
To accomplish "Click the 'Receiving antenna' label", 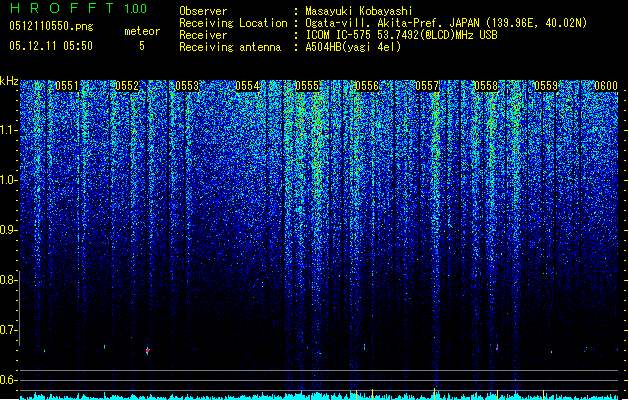I will (230, 47).
